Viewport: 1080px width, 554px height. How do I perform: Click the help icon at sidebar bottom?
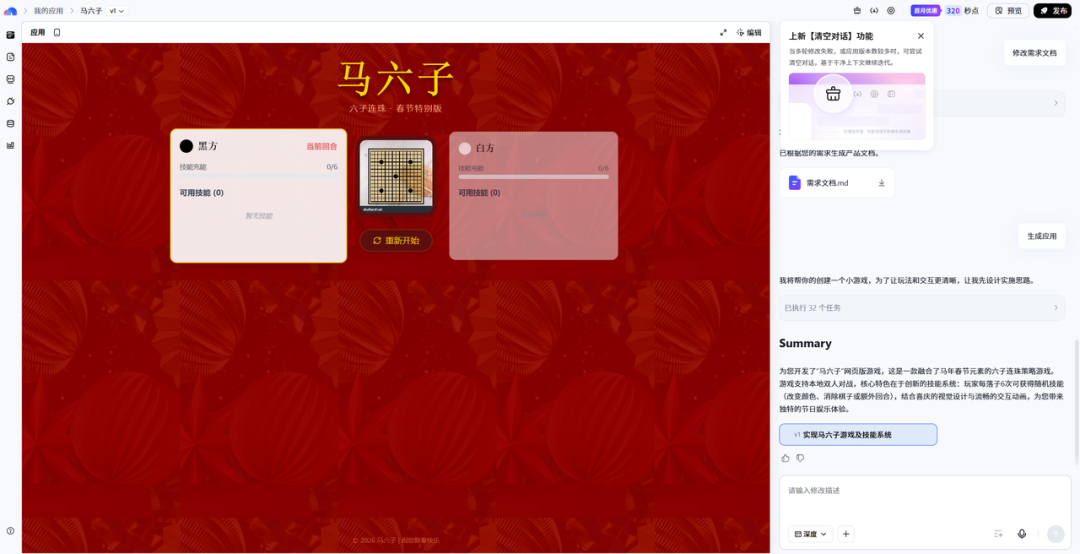click(10, 531)
